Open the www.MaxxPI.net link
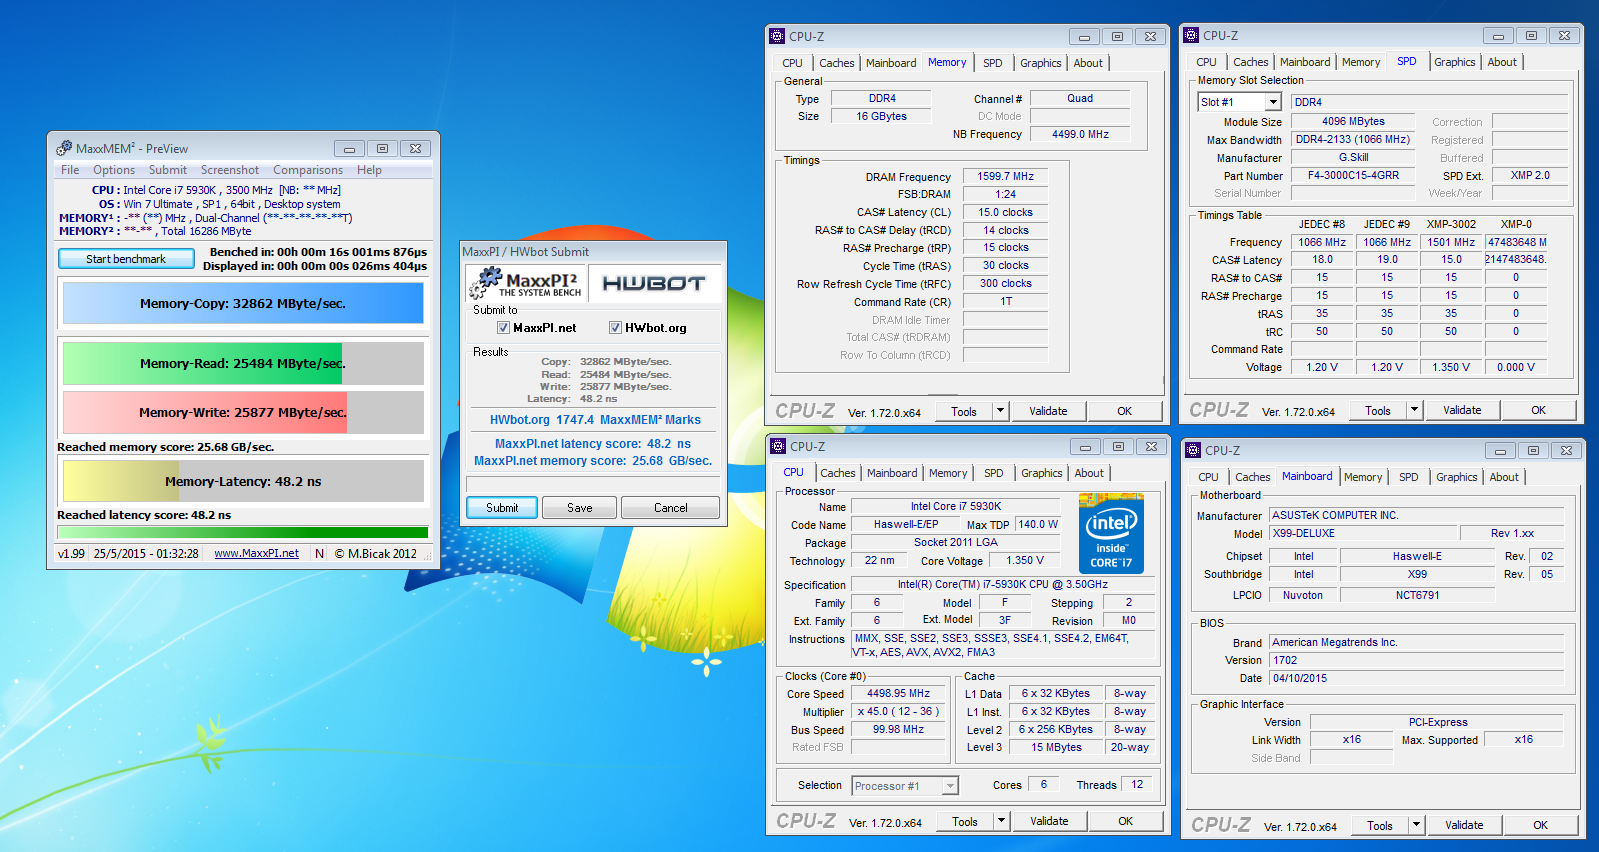 (256, 553)
